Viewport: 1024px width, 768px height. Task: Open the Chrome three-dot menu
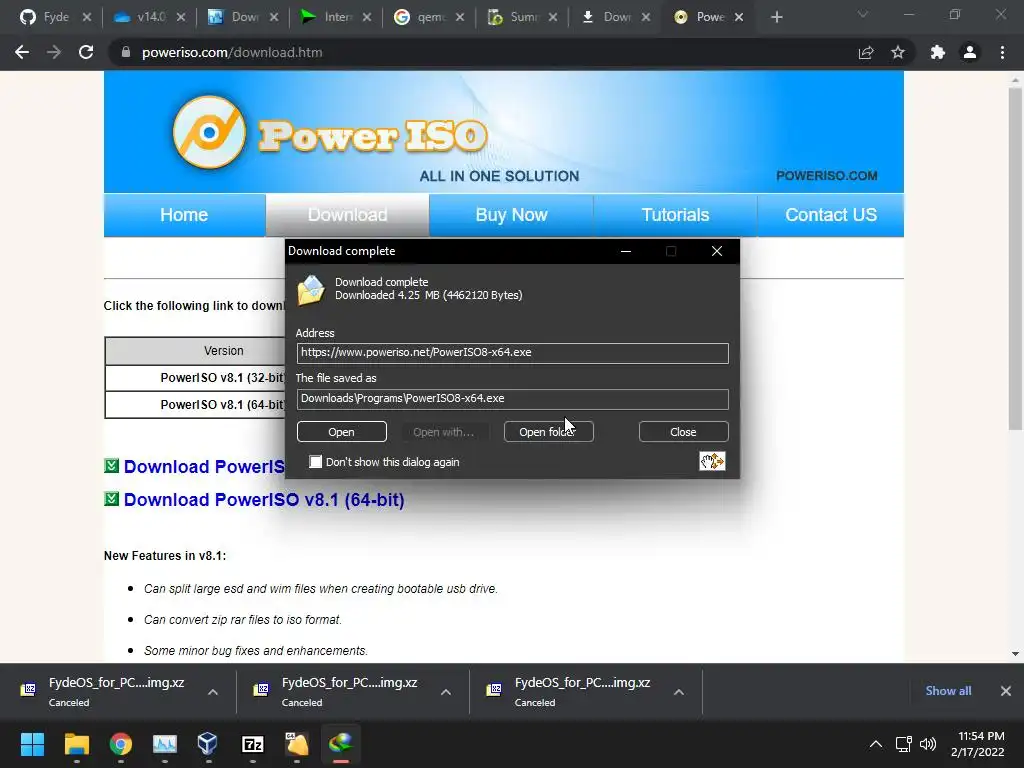[1002, 52]
